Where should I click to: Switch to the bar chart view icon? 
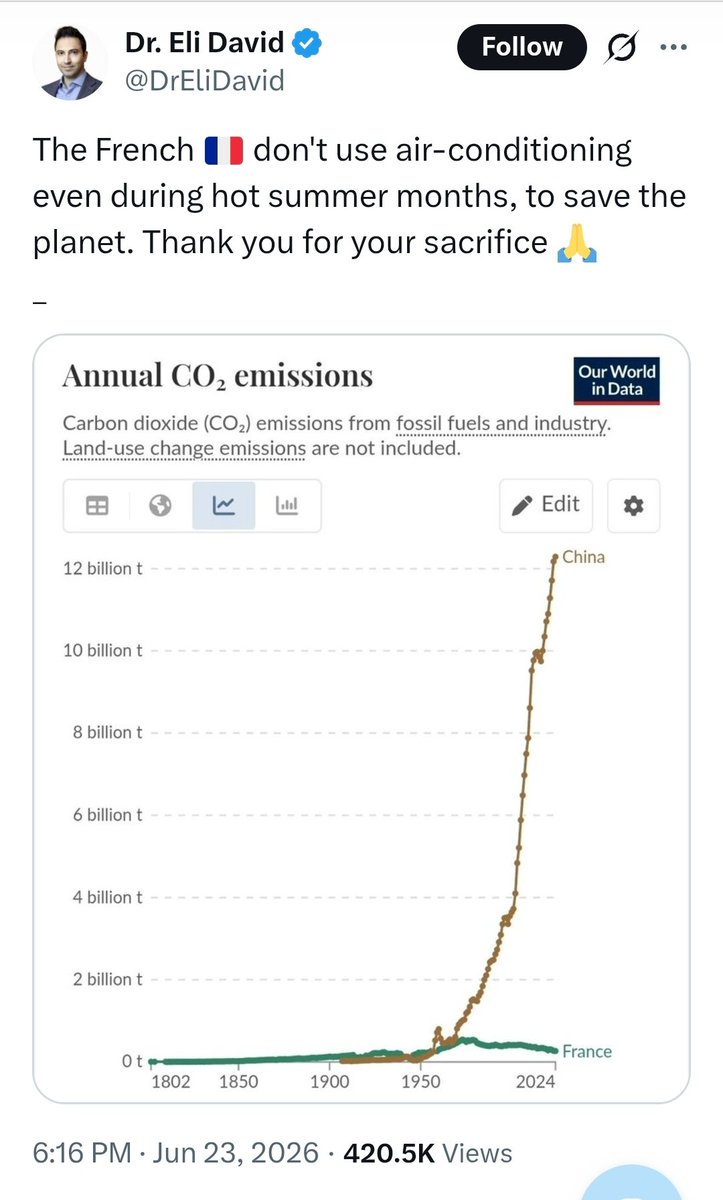[288, 506]
